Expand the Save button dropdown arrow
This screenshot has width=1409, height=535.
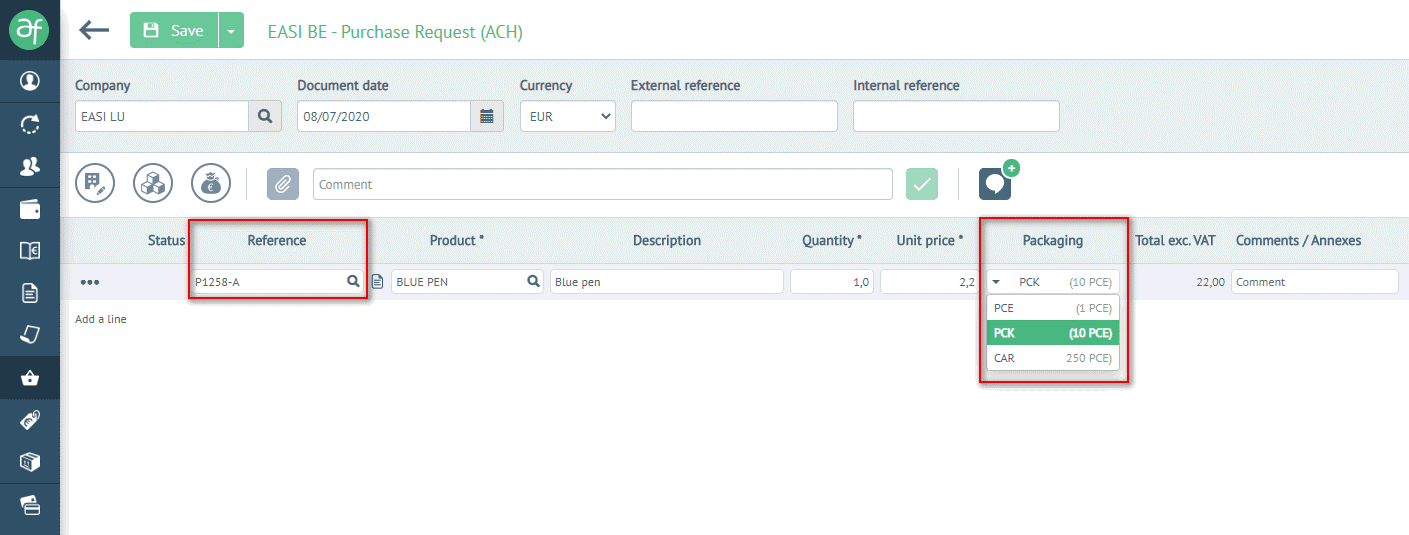(x=231, y=30)
